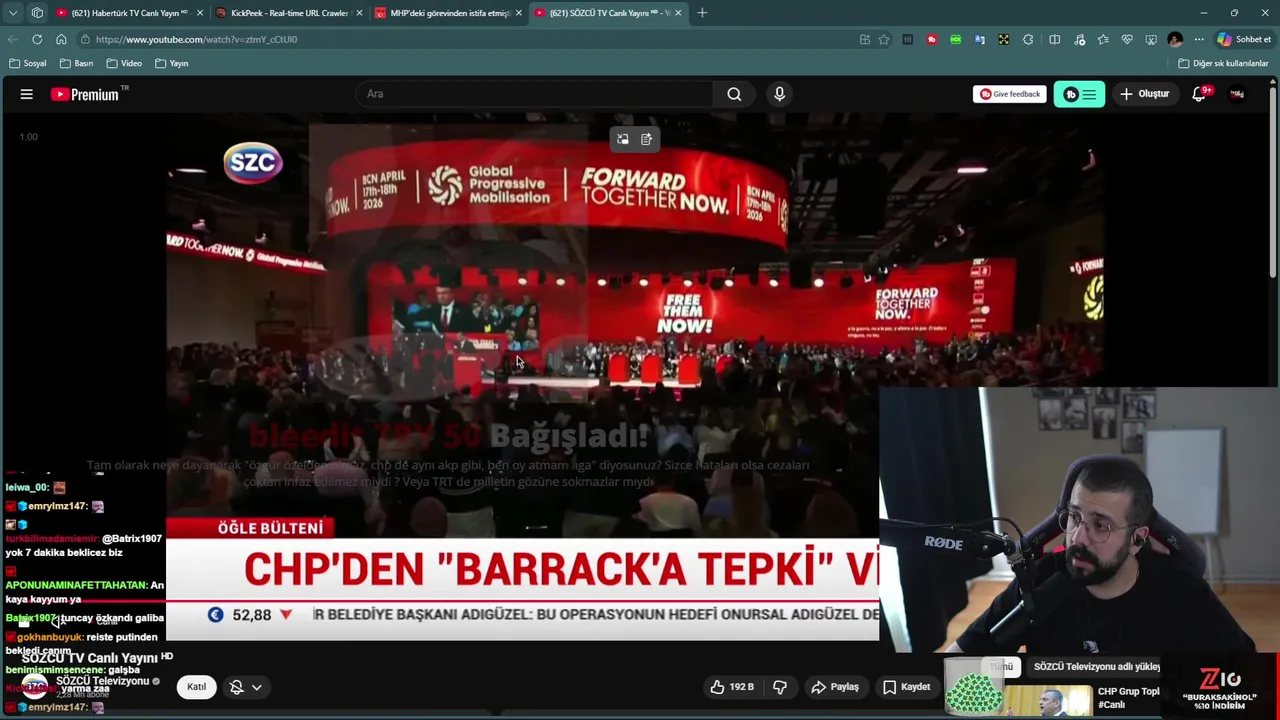Viewport: 1280px width, 720px height.
Task: Click the Tümü chip in sidebar
Action: 1002,667
